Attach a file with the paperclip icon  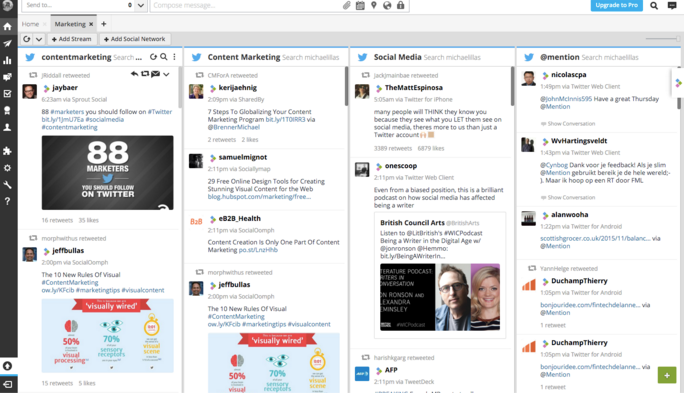[346, 5]
